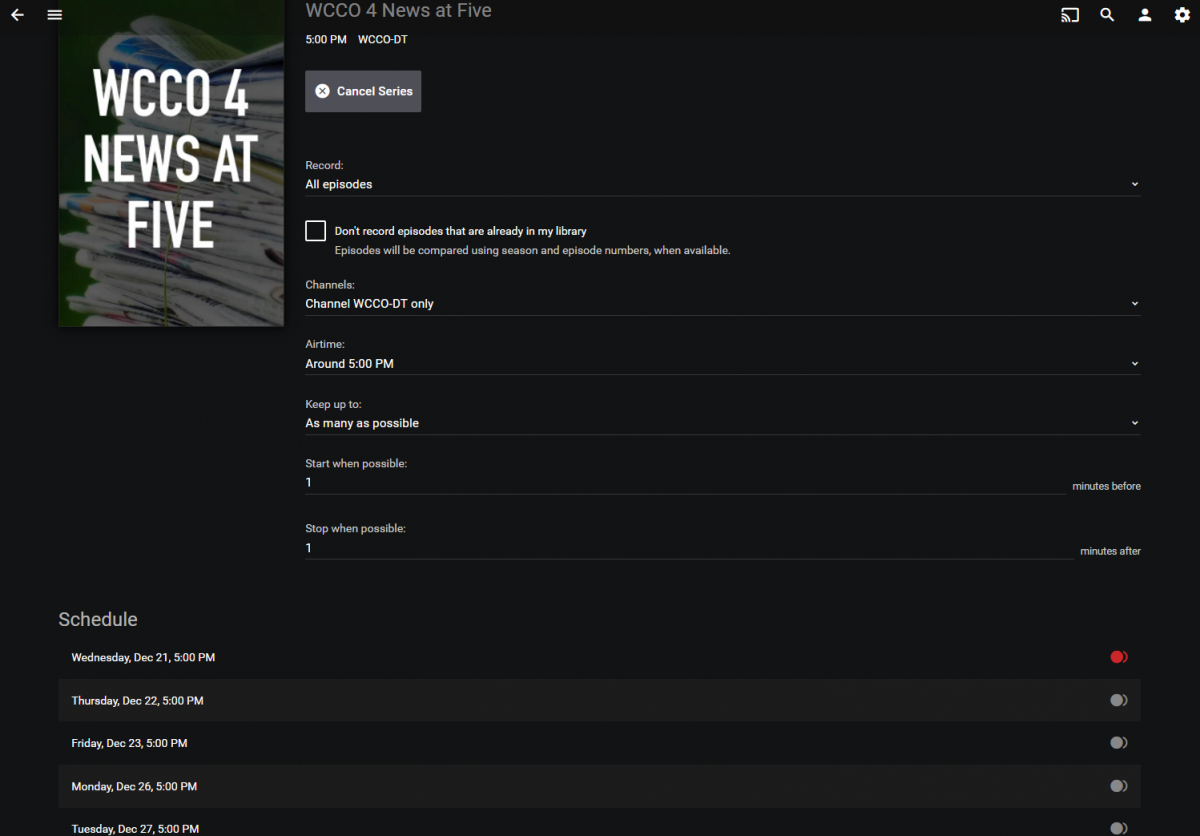The width and height of the screenshot is (1200, 836).
Task: Click the WCCO 4 News at Five poster
Action: coord(171,163)
